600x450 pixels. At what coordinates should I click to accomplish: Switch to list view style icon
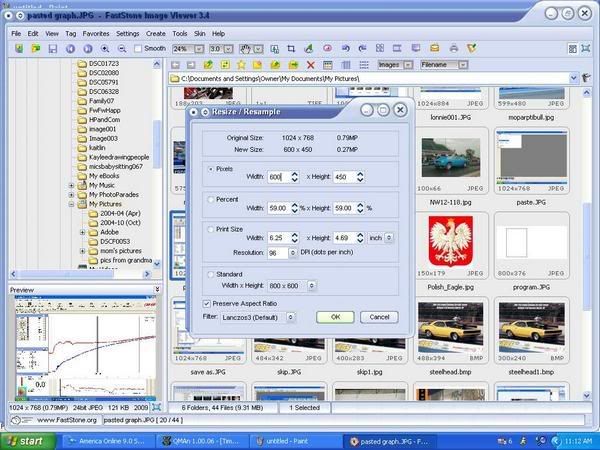[x=364, y=65]
